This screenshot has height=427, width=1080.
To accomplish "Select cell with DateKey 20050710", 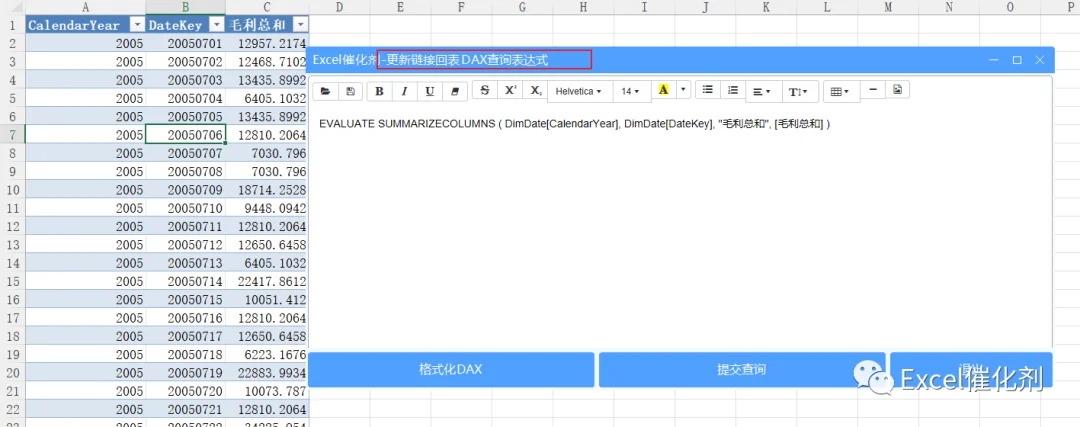I will [x=186, y=207].
